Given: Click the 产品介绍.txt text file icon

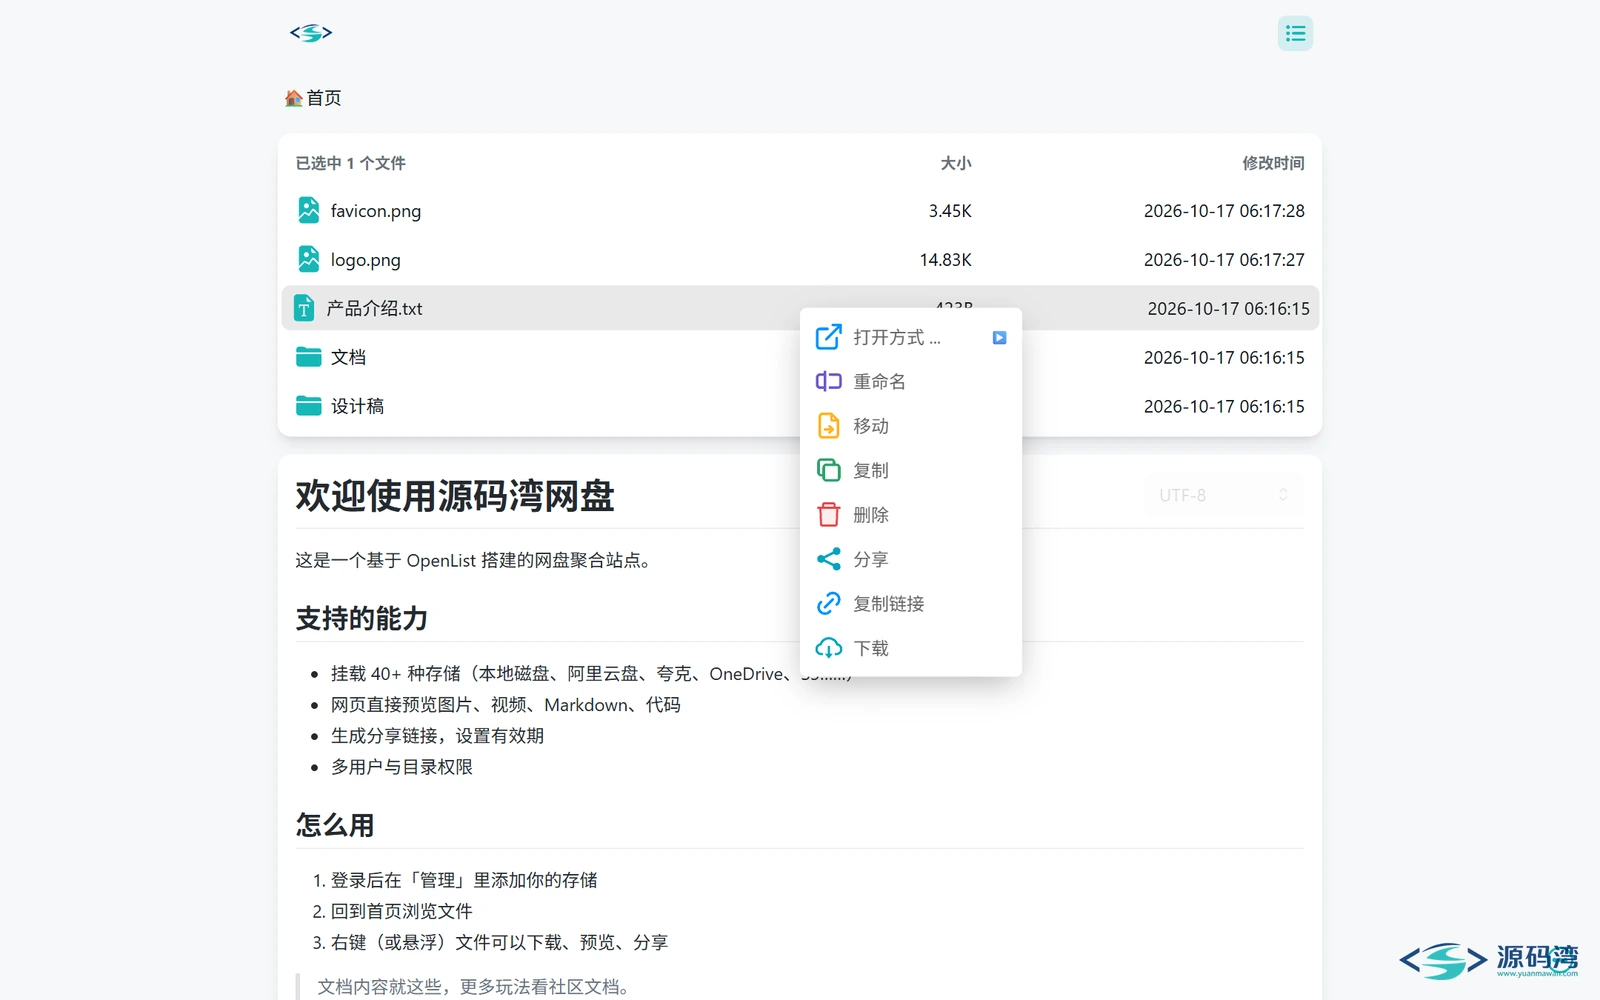Looking at the screenshot, I should click(304, 308).
